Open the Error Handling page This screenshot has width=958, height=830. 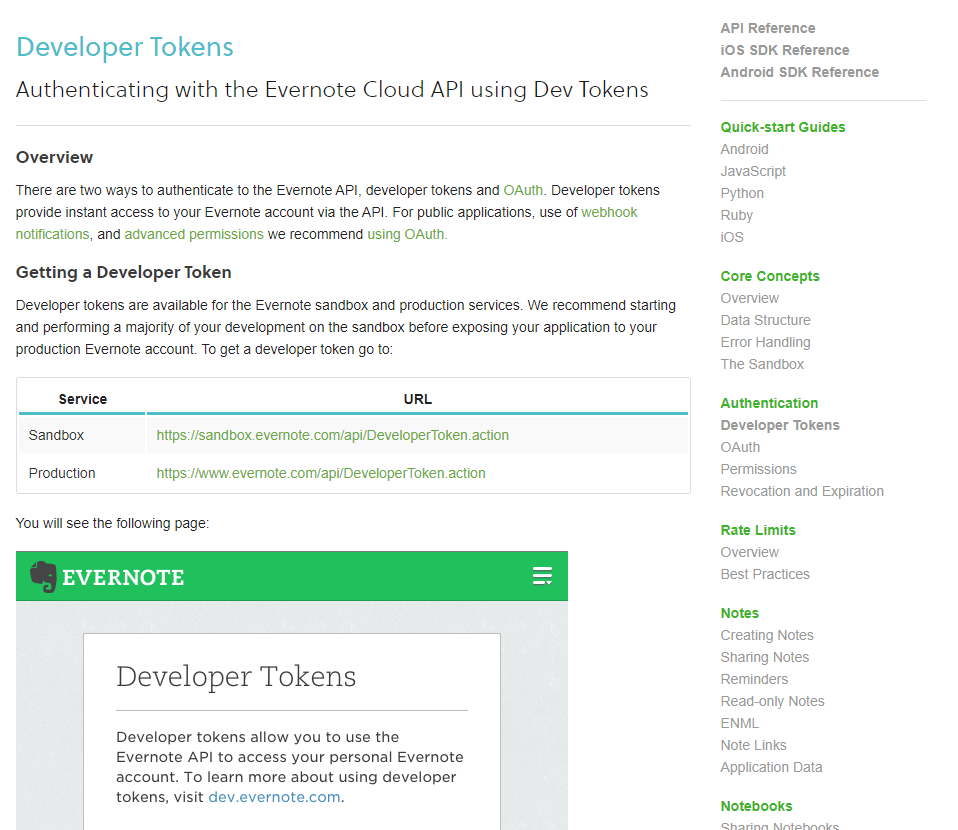pos(765,342)
